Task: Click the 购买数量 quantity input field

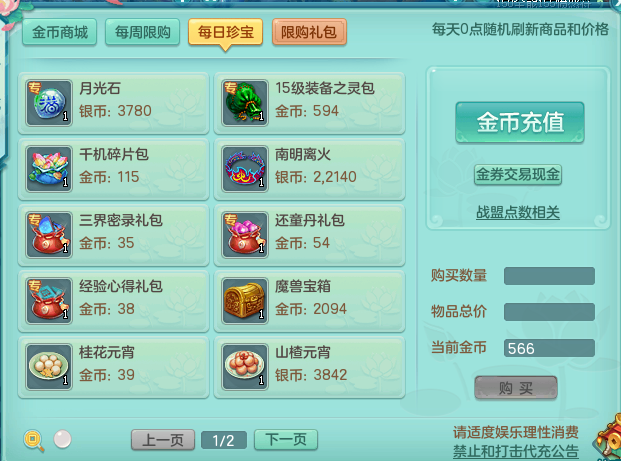Action: [x=549, y=276]
